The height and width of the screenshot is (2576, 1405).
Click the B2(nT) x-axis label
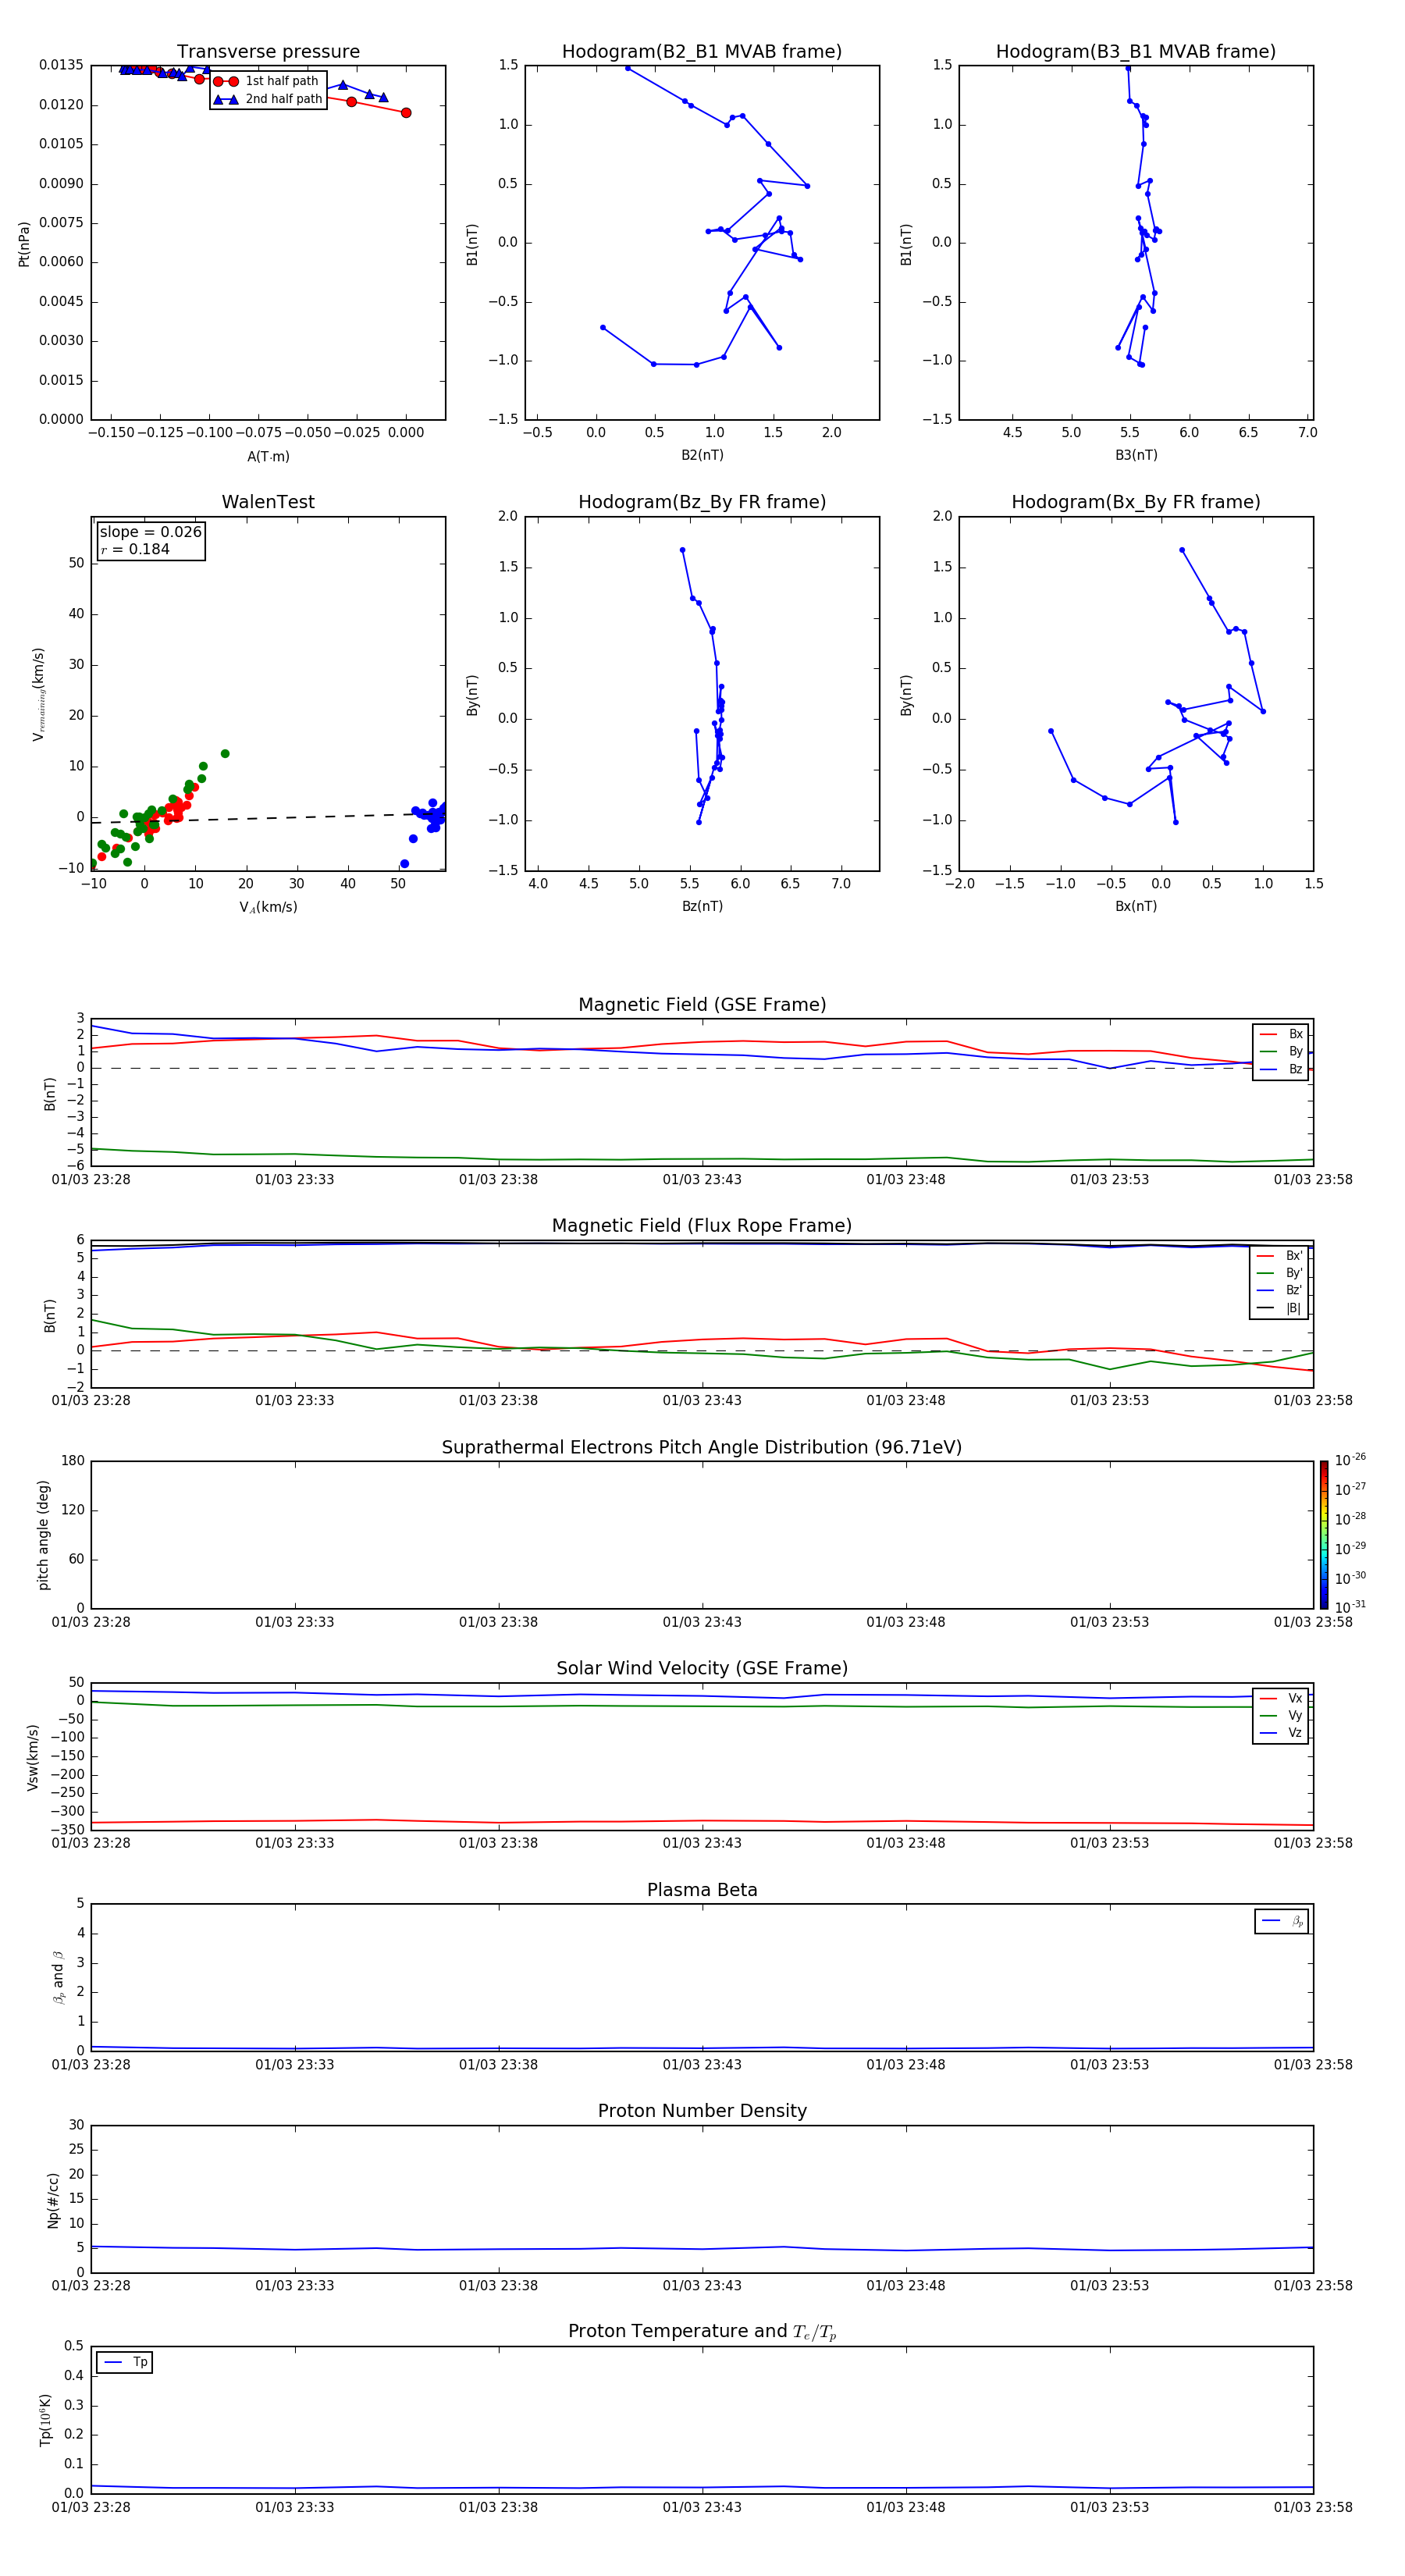click(702, 455)
